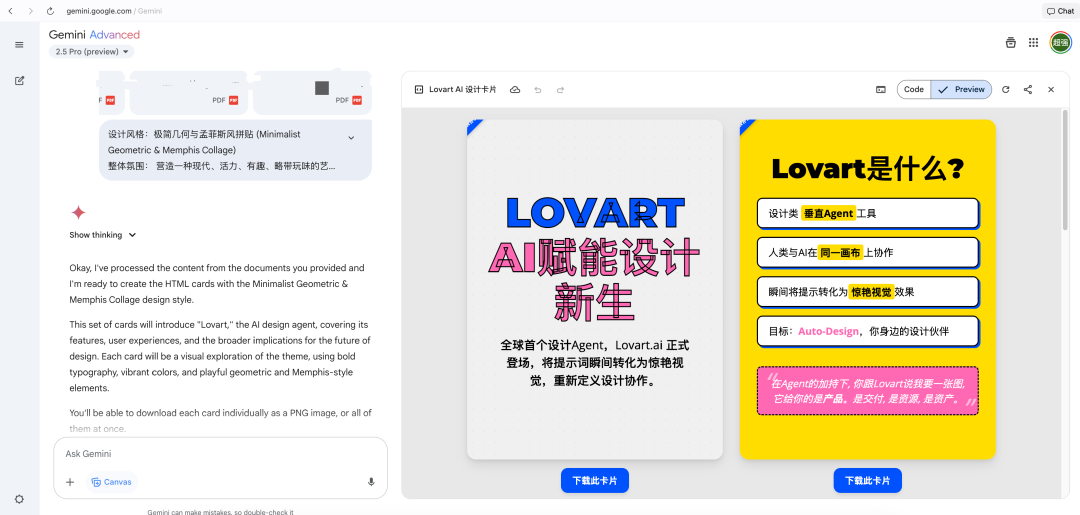The width and height of the screenshot is (1080, 515).
Task: Open the Chat panel in the browser bar
Action: [1059, 11]
